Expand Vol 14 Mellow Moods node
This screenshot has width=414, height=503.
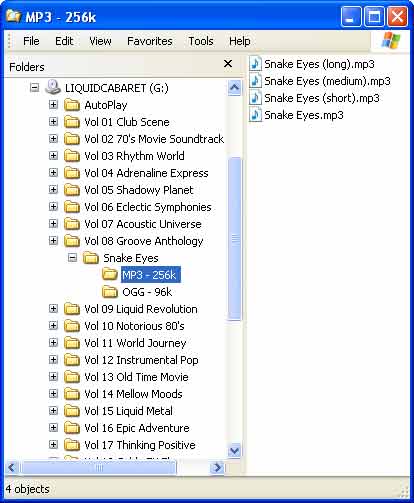coord(53,394)
